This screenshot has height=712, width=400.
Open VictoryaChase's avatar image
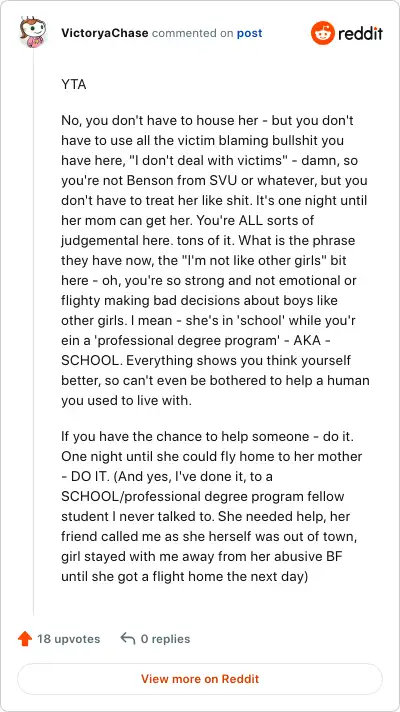coord(33,32)
